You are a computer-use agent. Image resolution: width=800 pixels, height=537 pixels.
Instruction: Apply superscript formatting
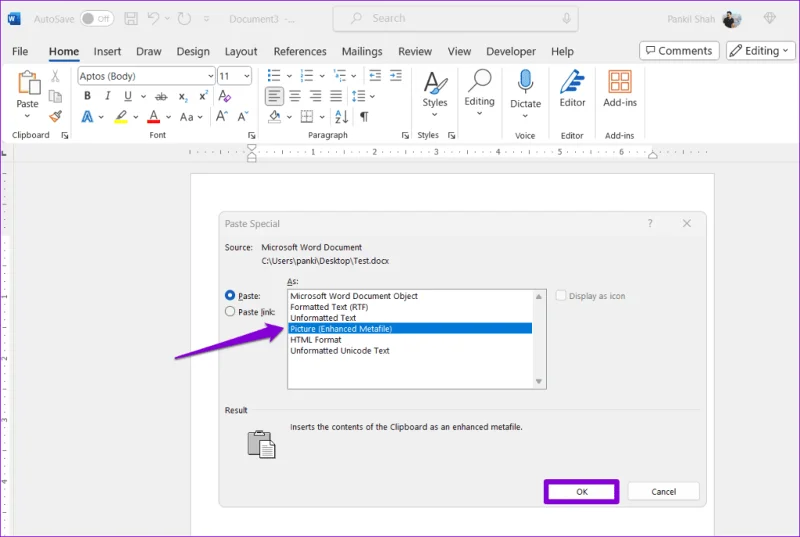(x=203, y=96)
